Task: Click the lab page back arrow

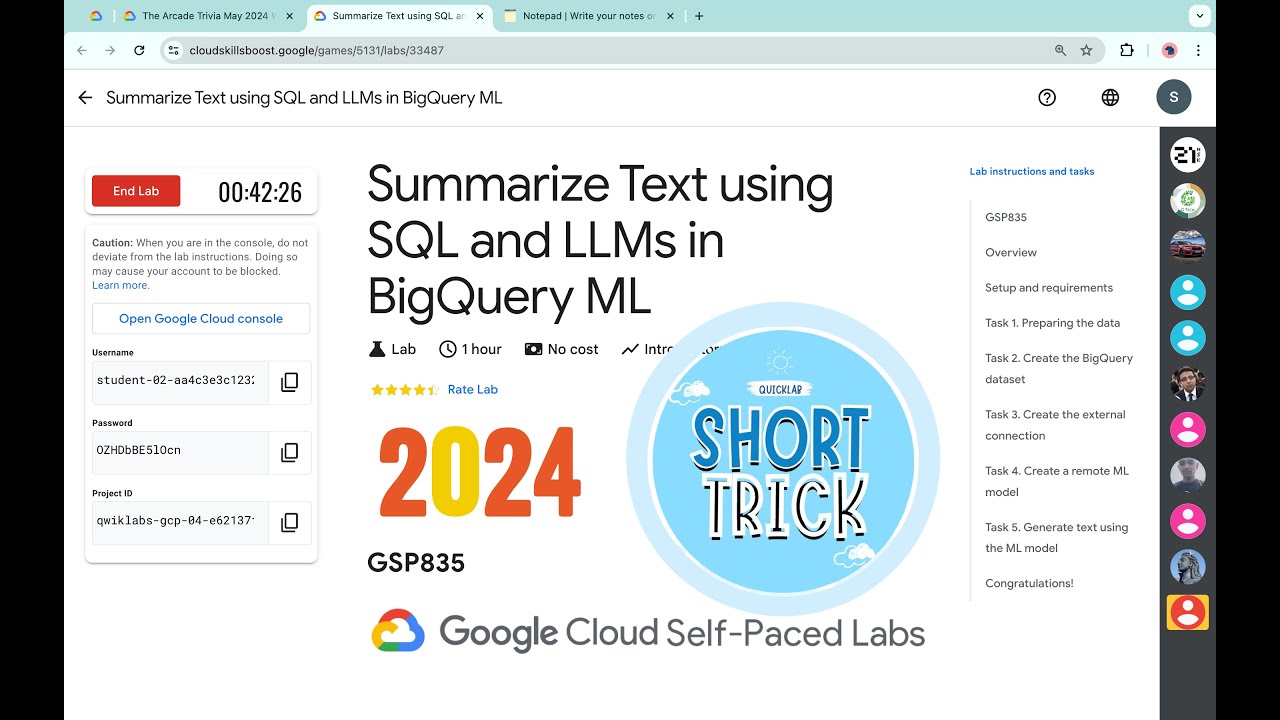Action: [85, 97]
